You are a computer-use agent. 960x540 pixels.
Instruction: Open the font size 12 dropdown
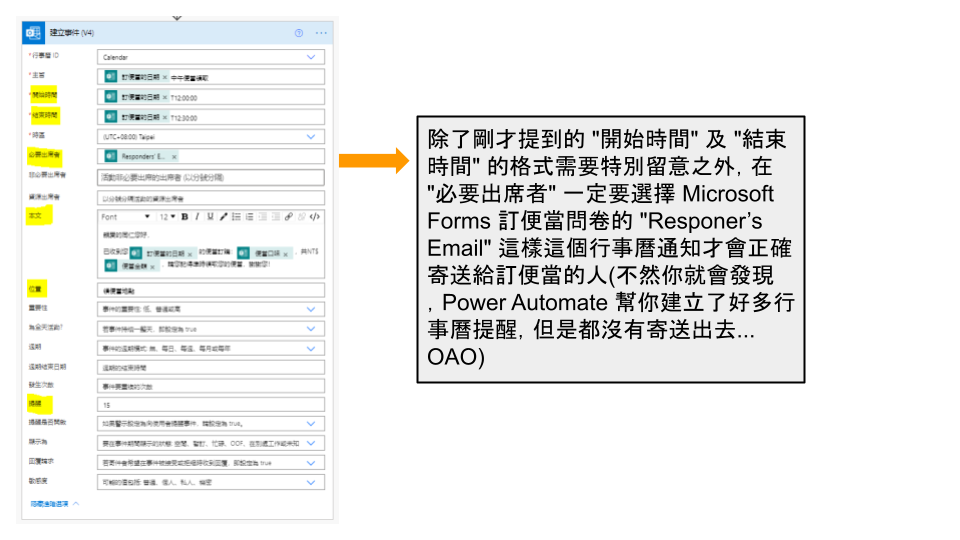(x=167, y=217)
